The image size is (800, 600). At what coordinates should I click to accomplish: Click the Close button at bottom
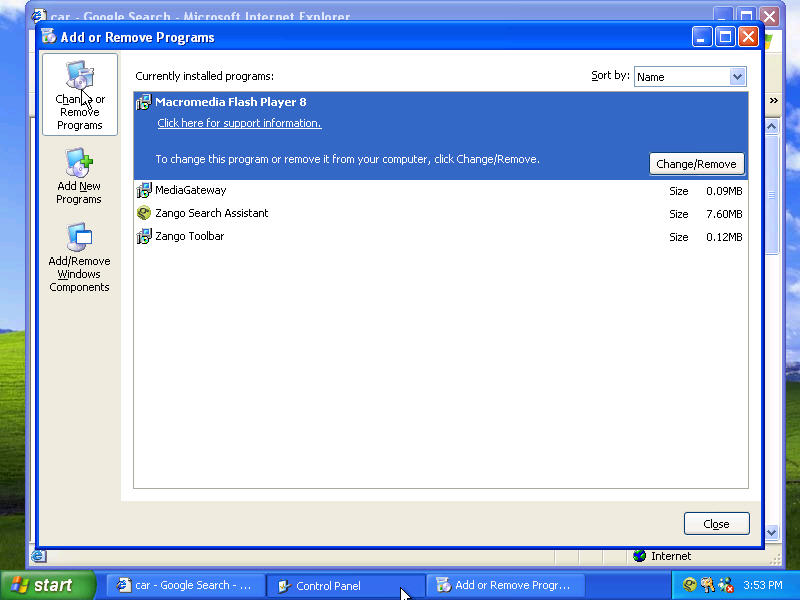(716, 524)
